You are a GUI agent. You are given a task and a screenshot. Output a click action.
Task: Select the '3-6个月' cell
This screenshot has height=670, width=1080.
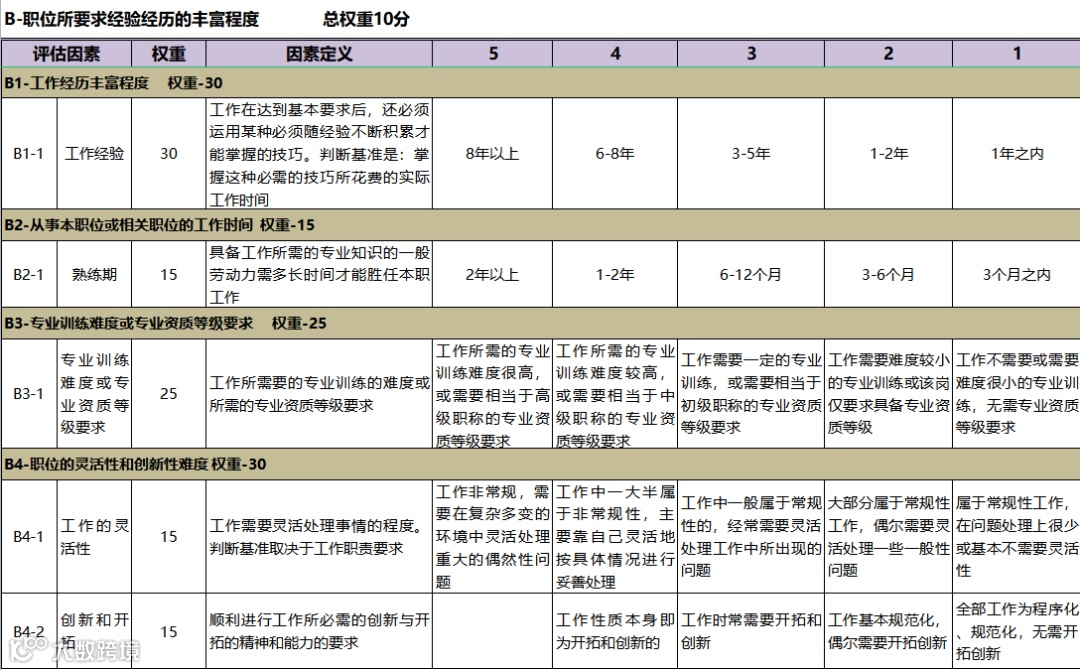tap(889, 274)
